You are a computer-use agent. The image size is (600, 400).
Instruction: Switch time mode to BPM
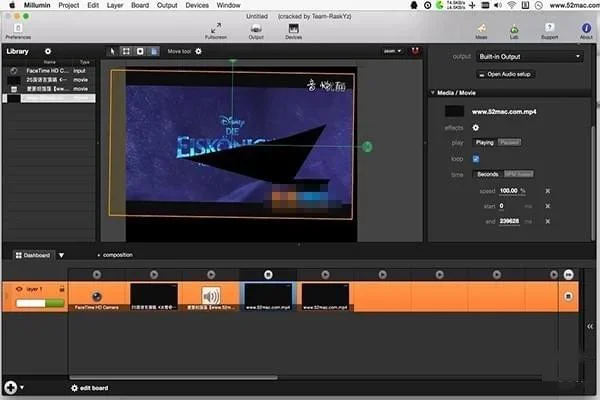[518, 174]
